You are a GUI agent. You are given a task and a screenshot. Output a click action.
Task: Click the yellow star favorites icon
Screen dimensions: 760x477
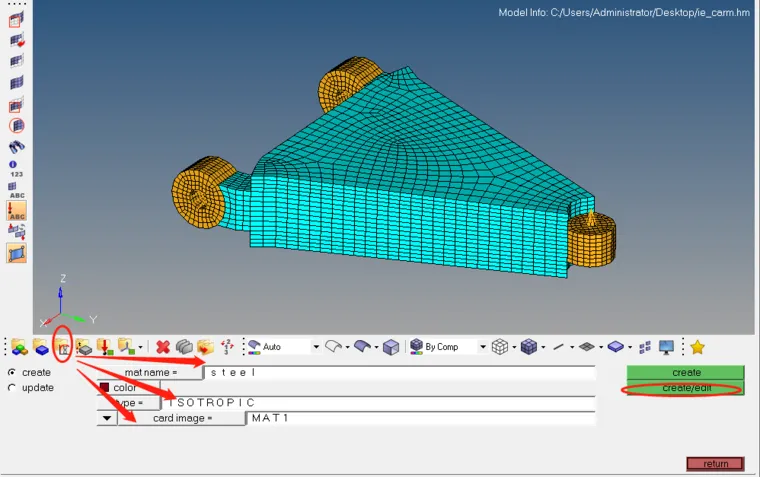click(x=697, y=347)
